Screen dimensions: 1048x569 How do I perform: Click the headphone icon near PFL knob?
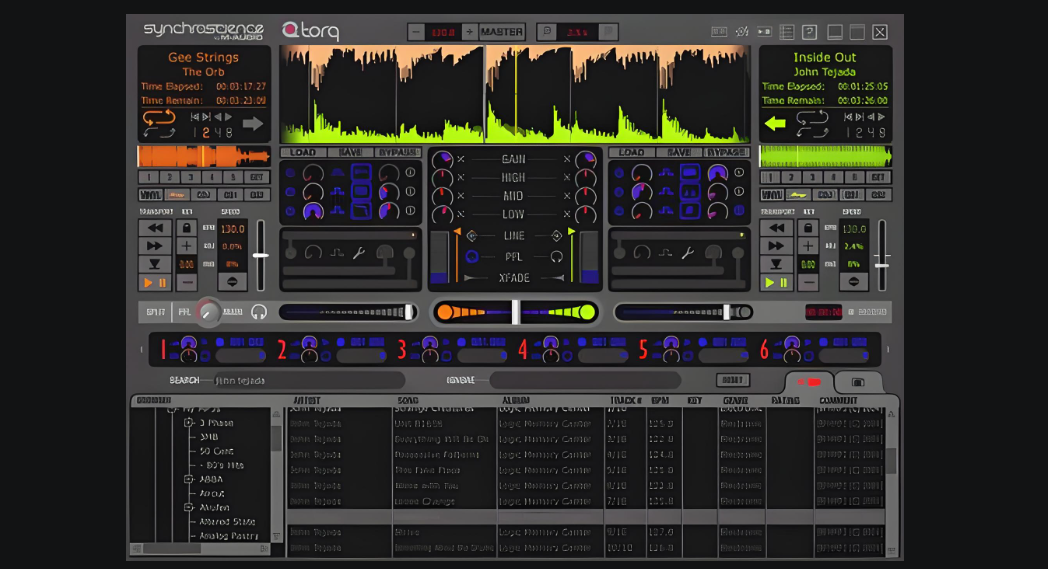coord(259,312)
